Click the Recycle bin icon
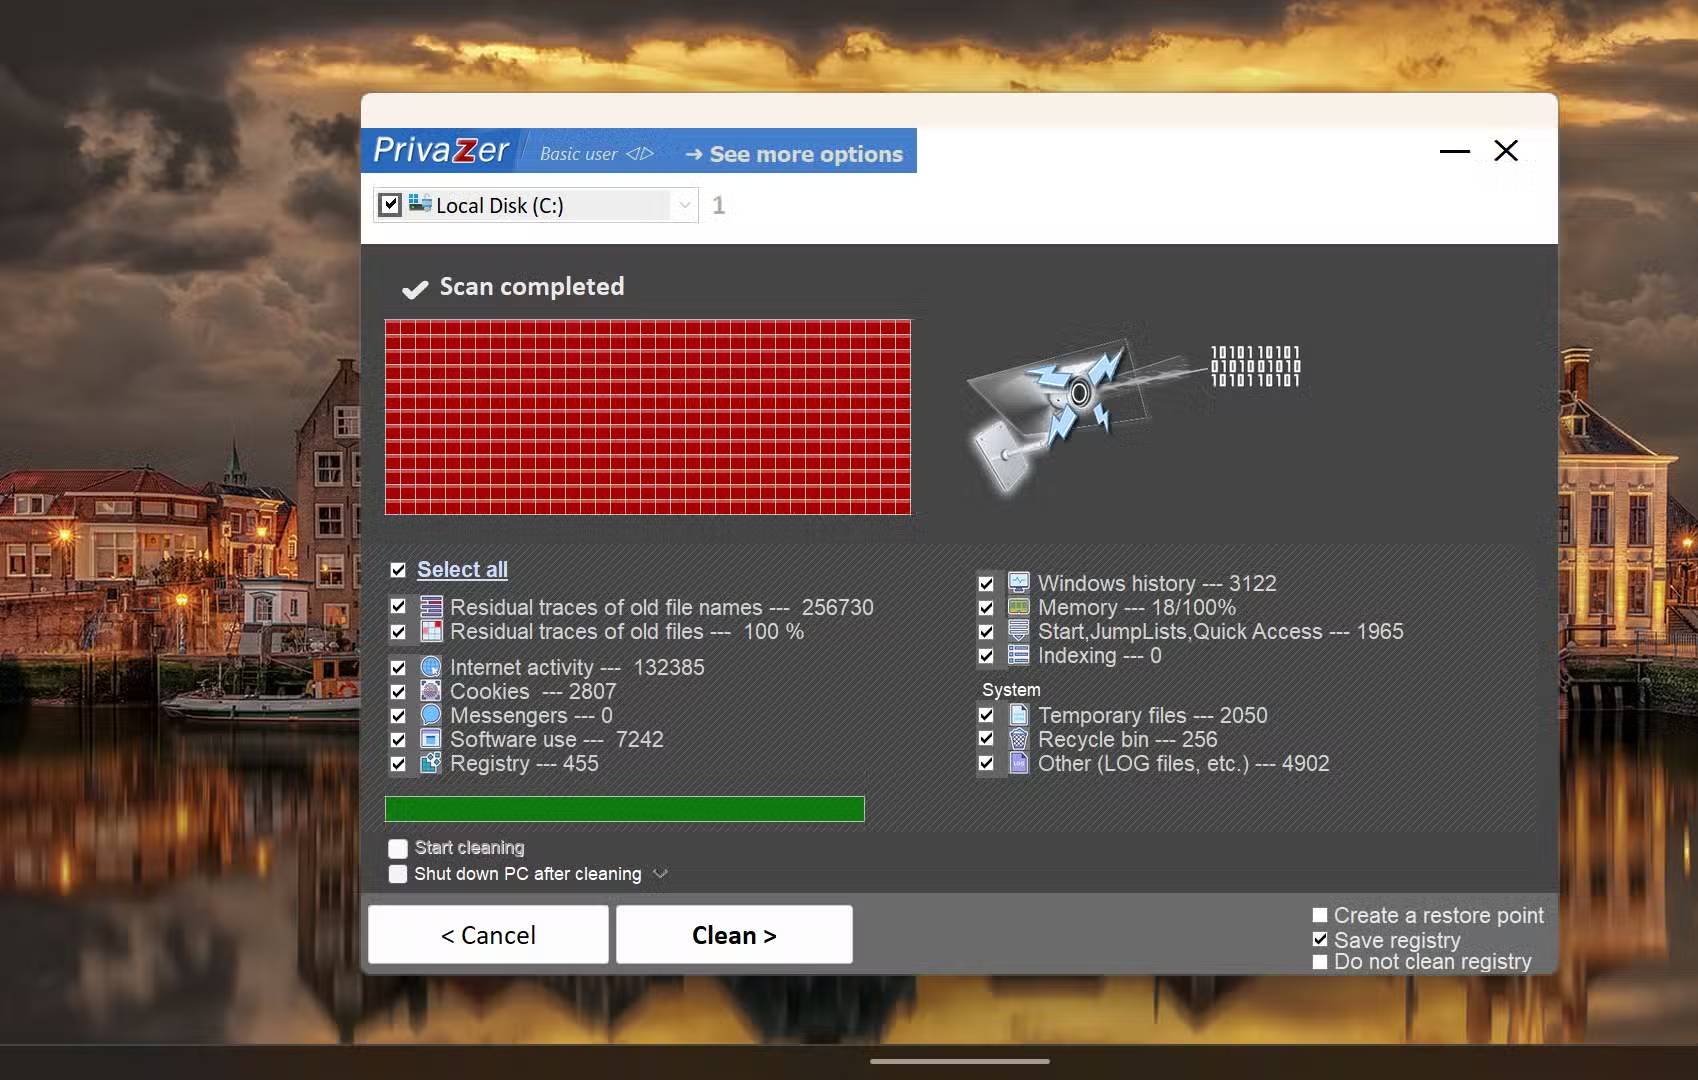1698x1080 pixels. click(x=1019, y=739)
